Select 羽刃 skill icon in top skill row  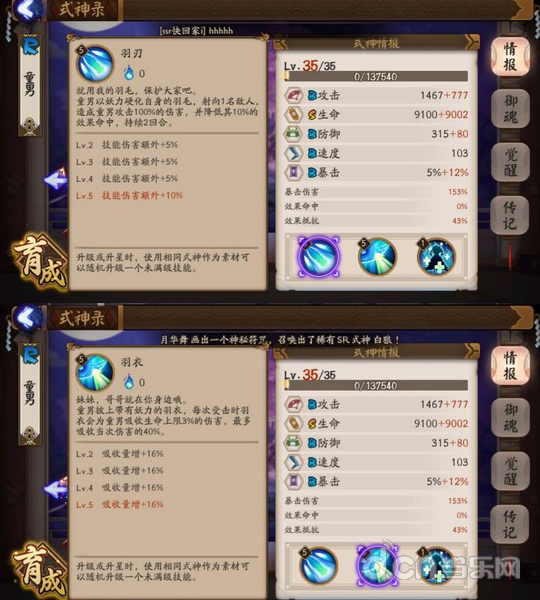click(x=318, y=256)
